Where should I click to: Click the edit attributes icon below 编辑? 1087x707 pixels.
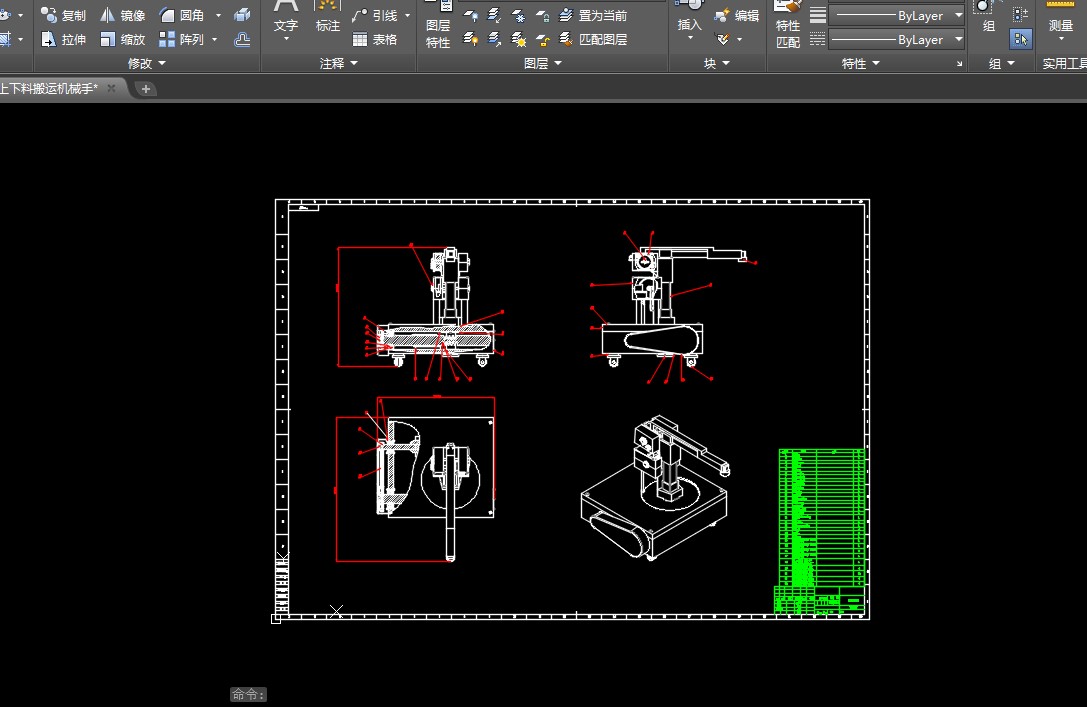(723, 40)
